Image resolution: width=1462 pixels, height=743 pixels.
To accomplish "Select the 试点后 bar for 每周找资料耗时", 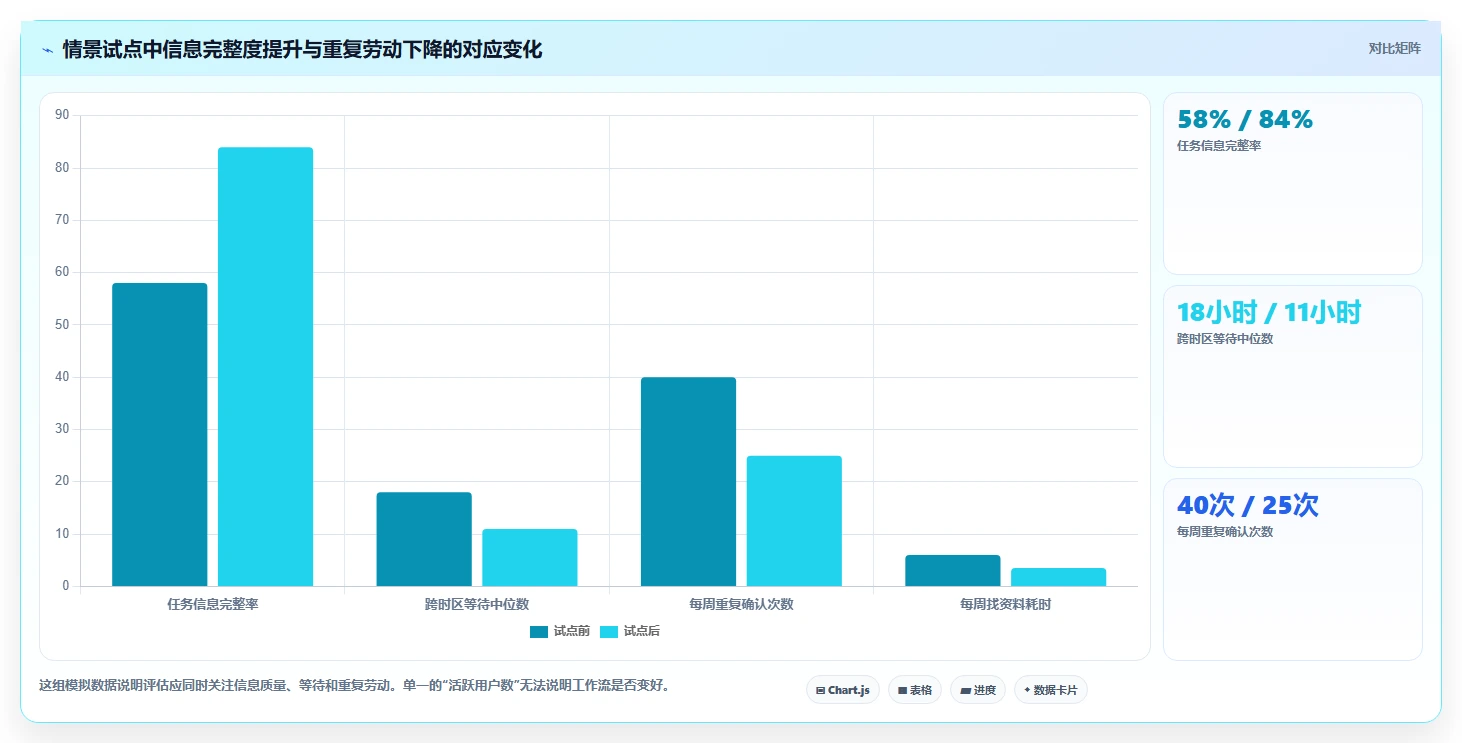I will coord(1058,577).
